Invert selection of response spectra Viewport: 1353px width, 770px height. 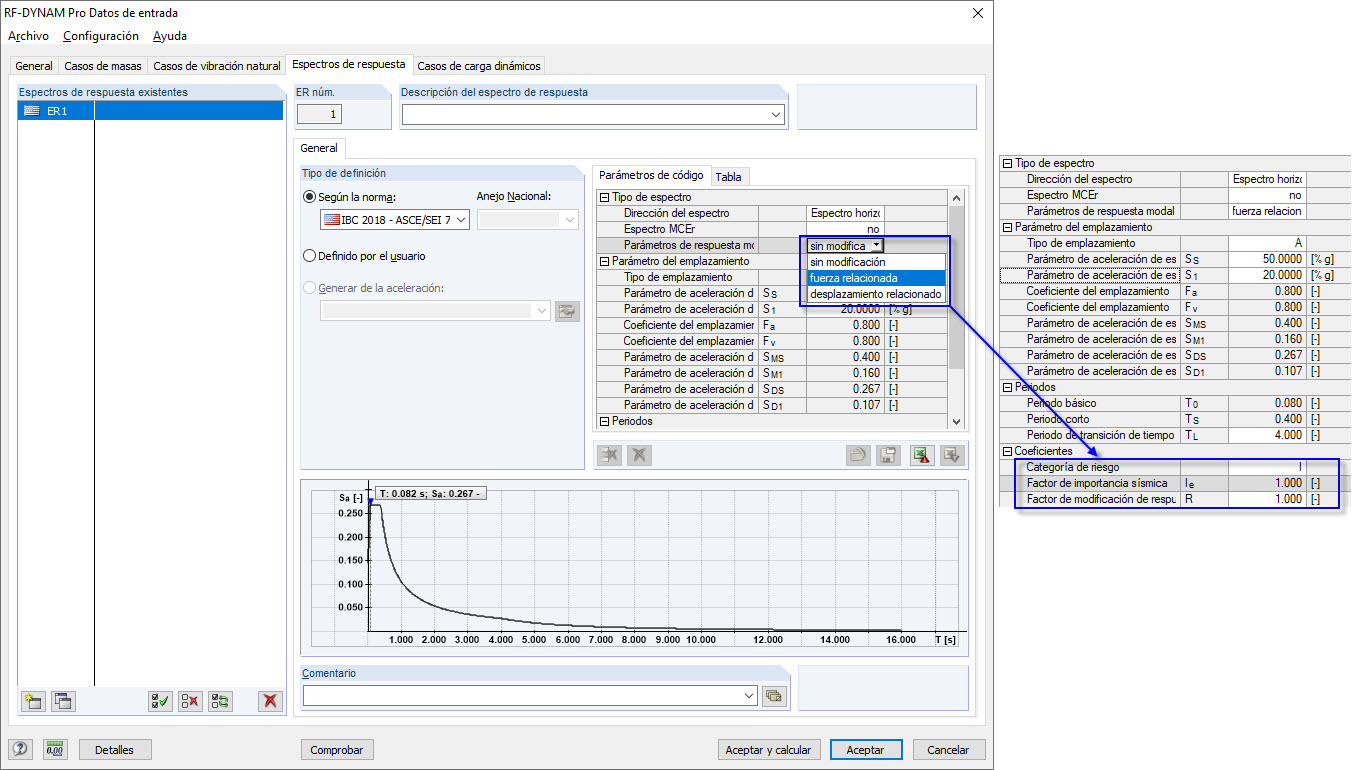coord(220,701)
